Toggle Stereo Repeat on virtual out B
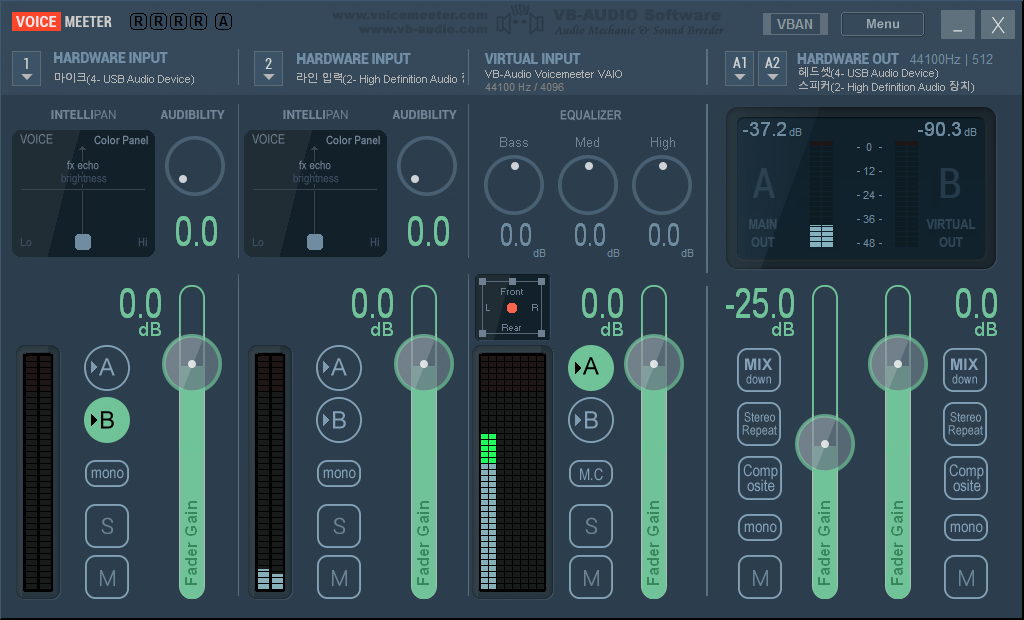 [965, 424]
